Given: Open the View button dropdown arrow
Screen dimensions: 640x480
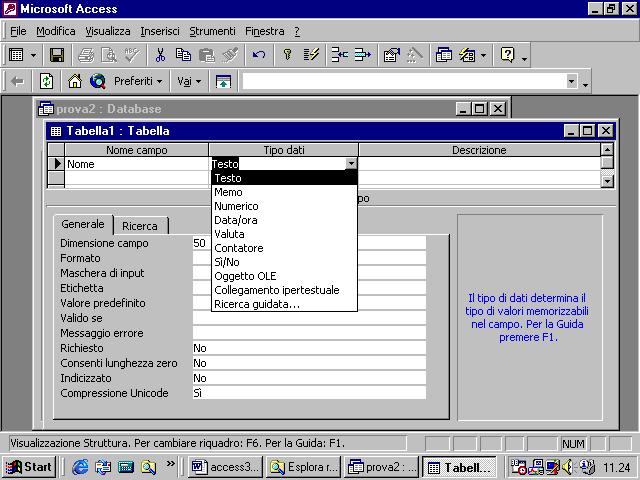Looking at the screenshot, I should 33,55.
